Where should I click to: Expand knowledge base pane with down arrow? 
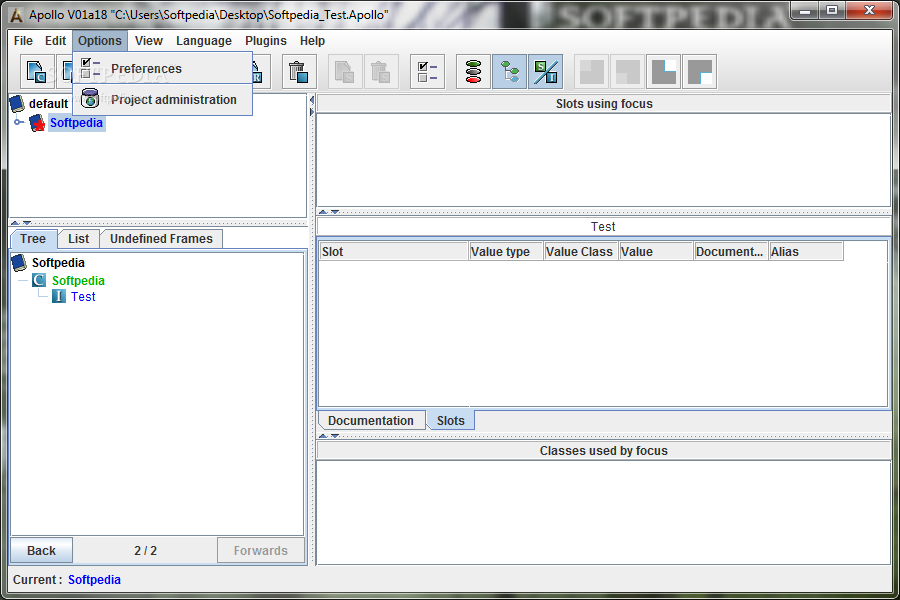pos(27,223)
